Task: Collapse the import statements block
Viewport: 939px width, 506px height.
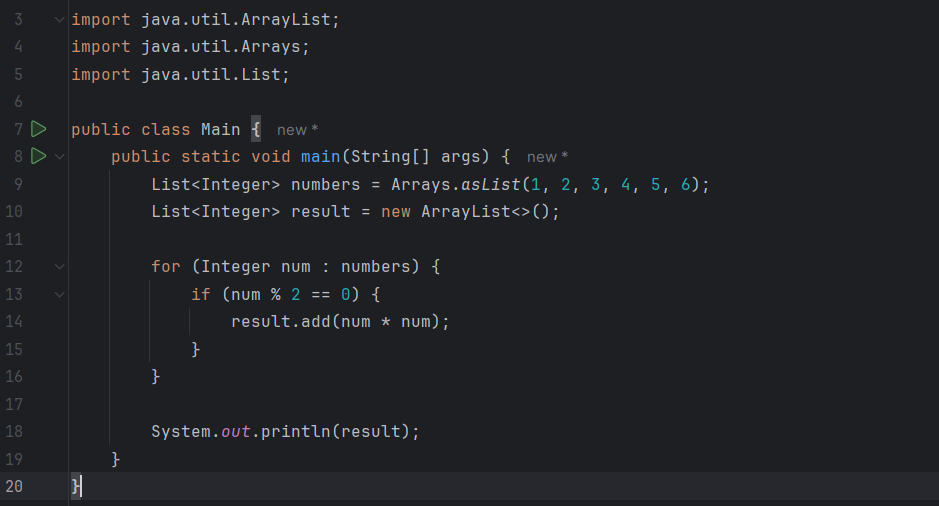Action: pyautogui.click(x=59, y=19)
